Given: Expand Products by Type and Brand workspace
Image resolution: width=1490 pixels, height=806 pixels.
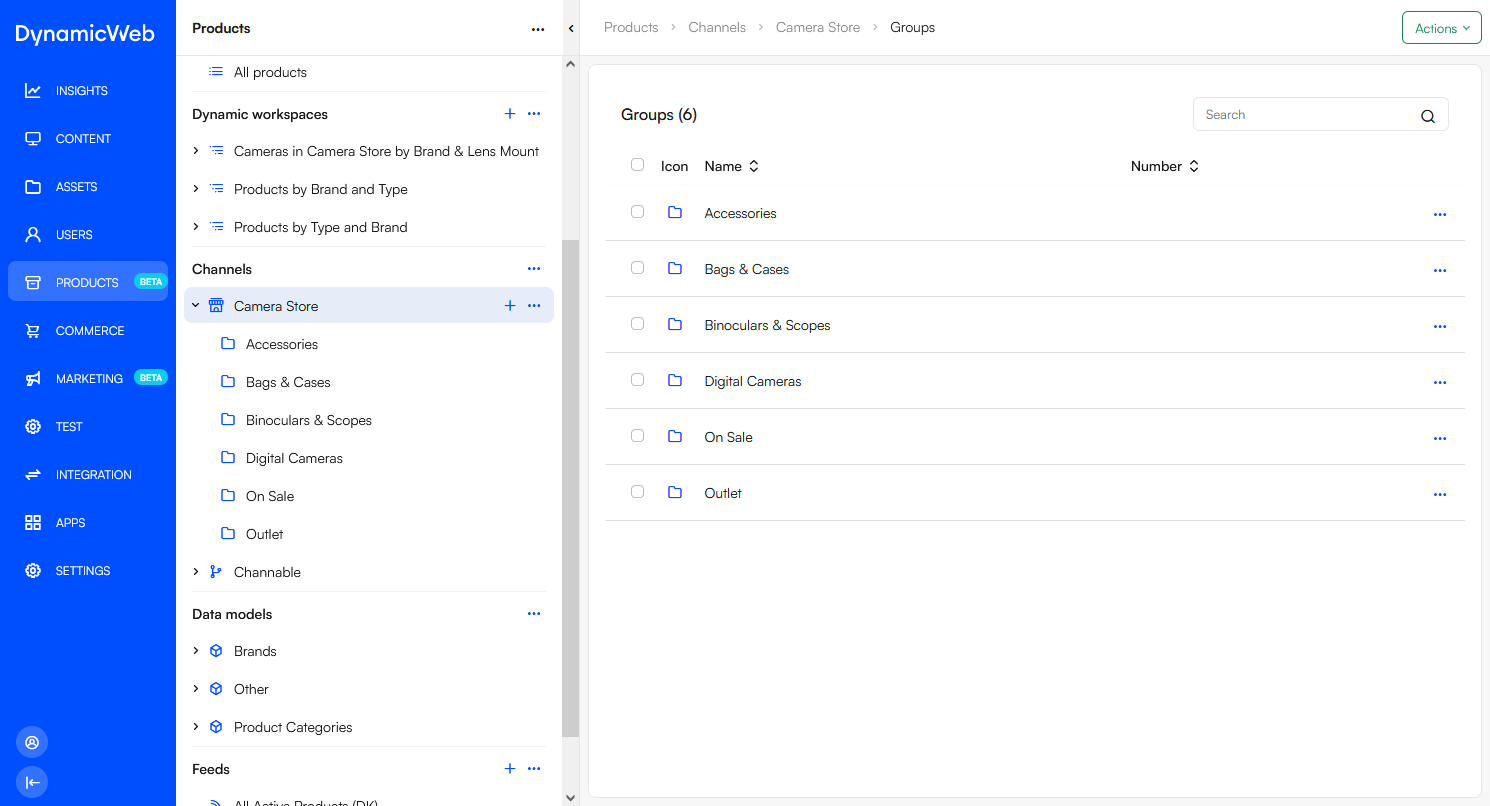Looking at the screenshot, I should point(196,227).
